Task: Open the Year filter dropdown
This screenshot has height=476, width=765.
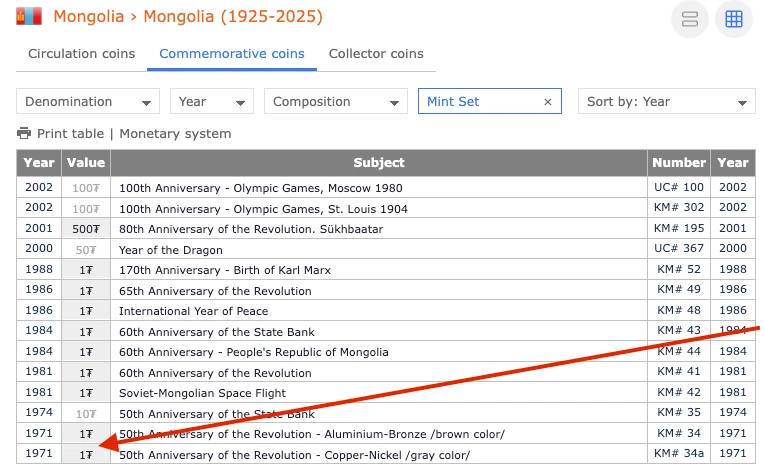Action: (x=211, y=102)
